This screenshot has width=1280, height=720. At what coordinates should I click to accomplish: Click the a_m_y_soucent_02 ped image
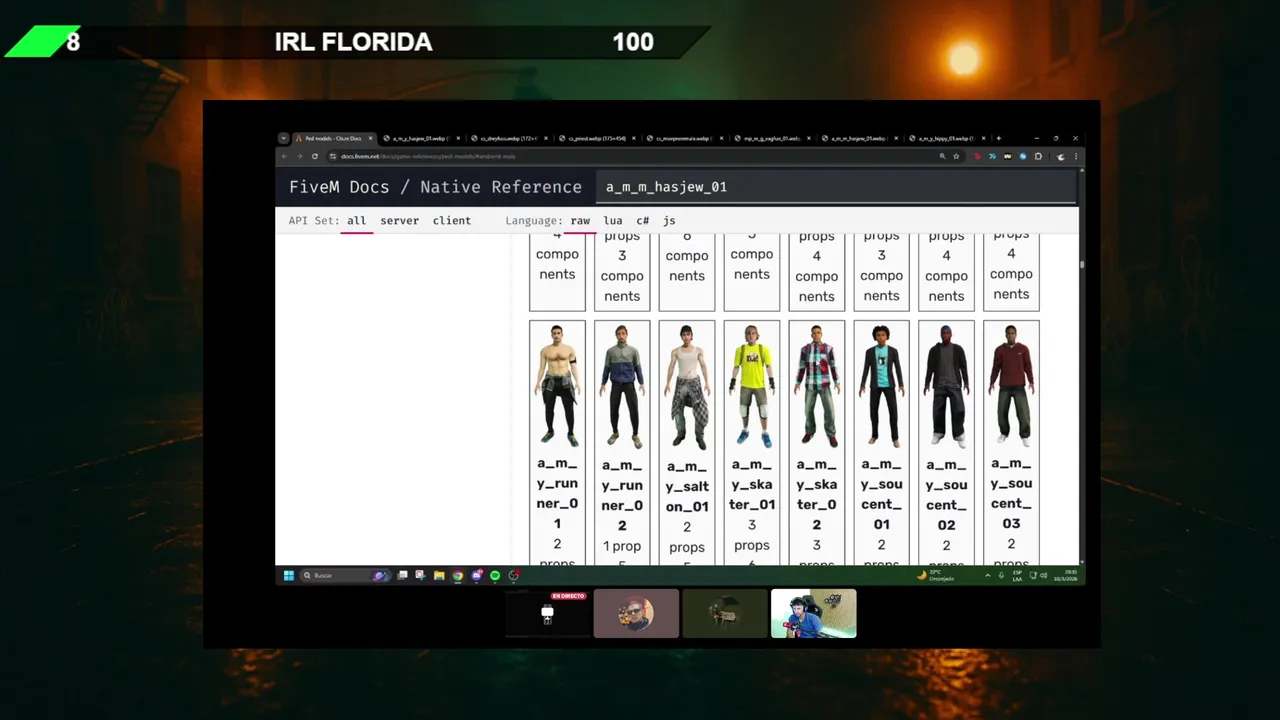[x=946, y=386]
